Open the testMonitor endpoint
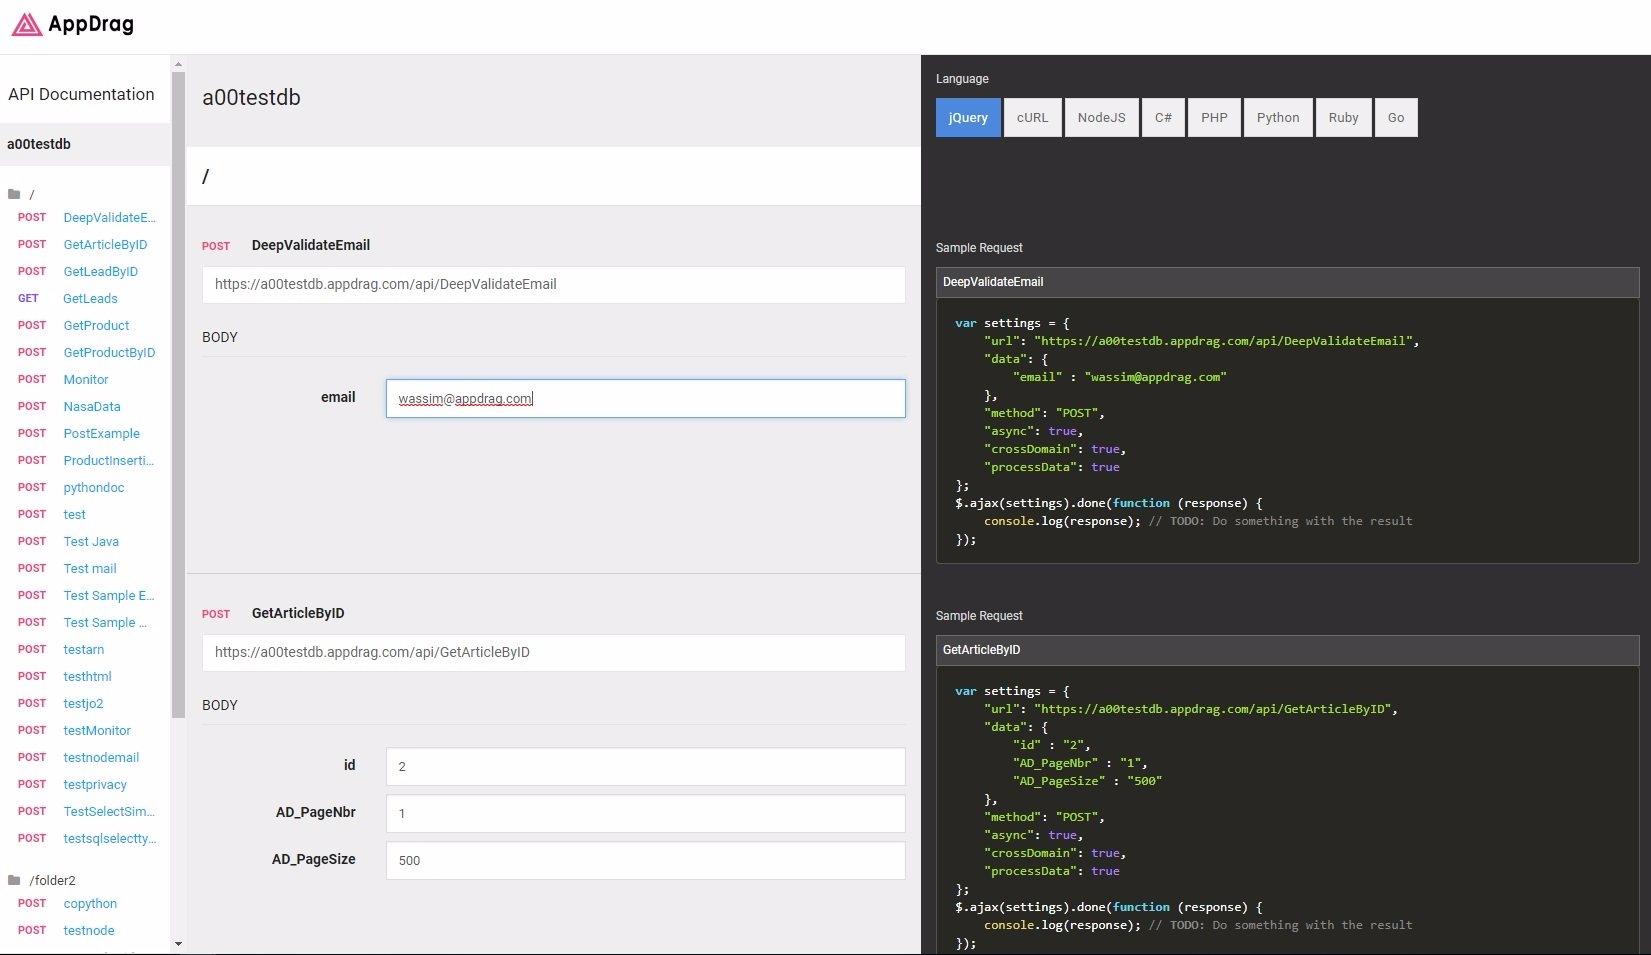1651x955 pixels. tap(97, 730)
